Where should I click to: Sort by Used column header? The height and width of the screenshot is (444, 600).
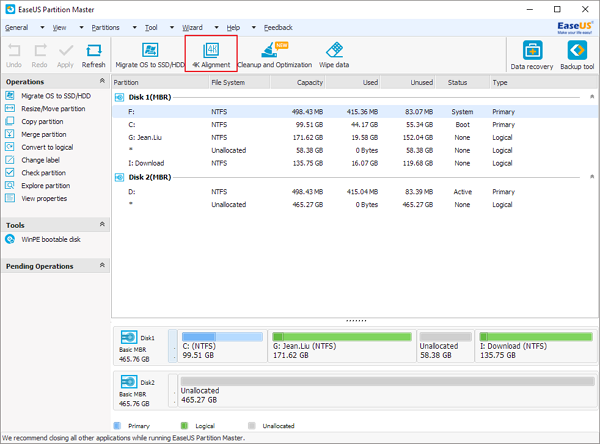click(x=353, y=82)
